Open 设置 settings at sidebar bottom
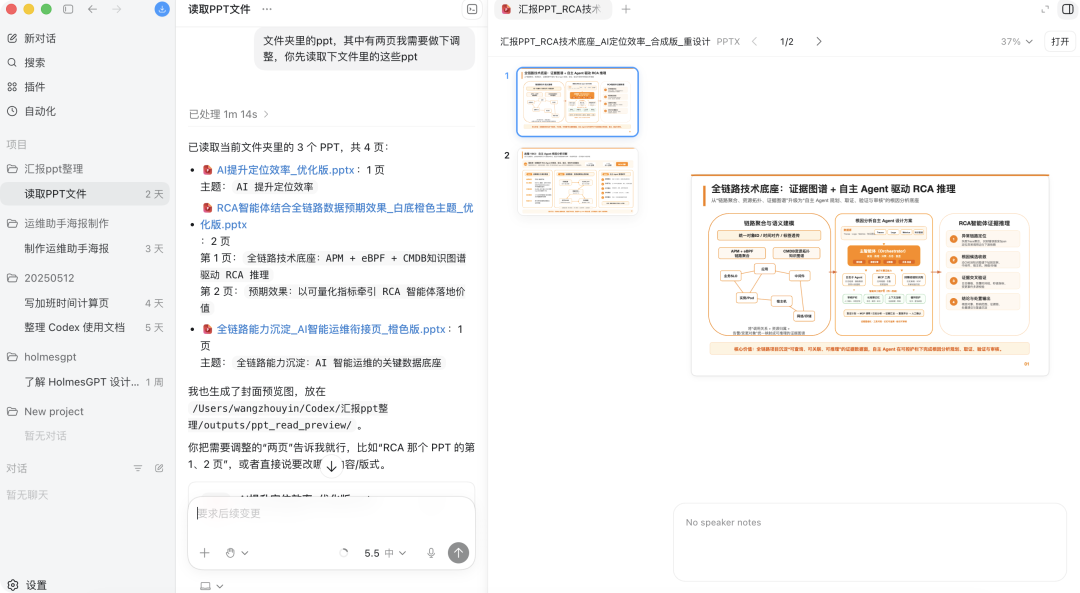The height and width of the screenshot is (593, 1080). point(28,585)
